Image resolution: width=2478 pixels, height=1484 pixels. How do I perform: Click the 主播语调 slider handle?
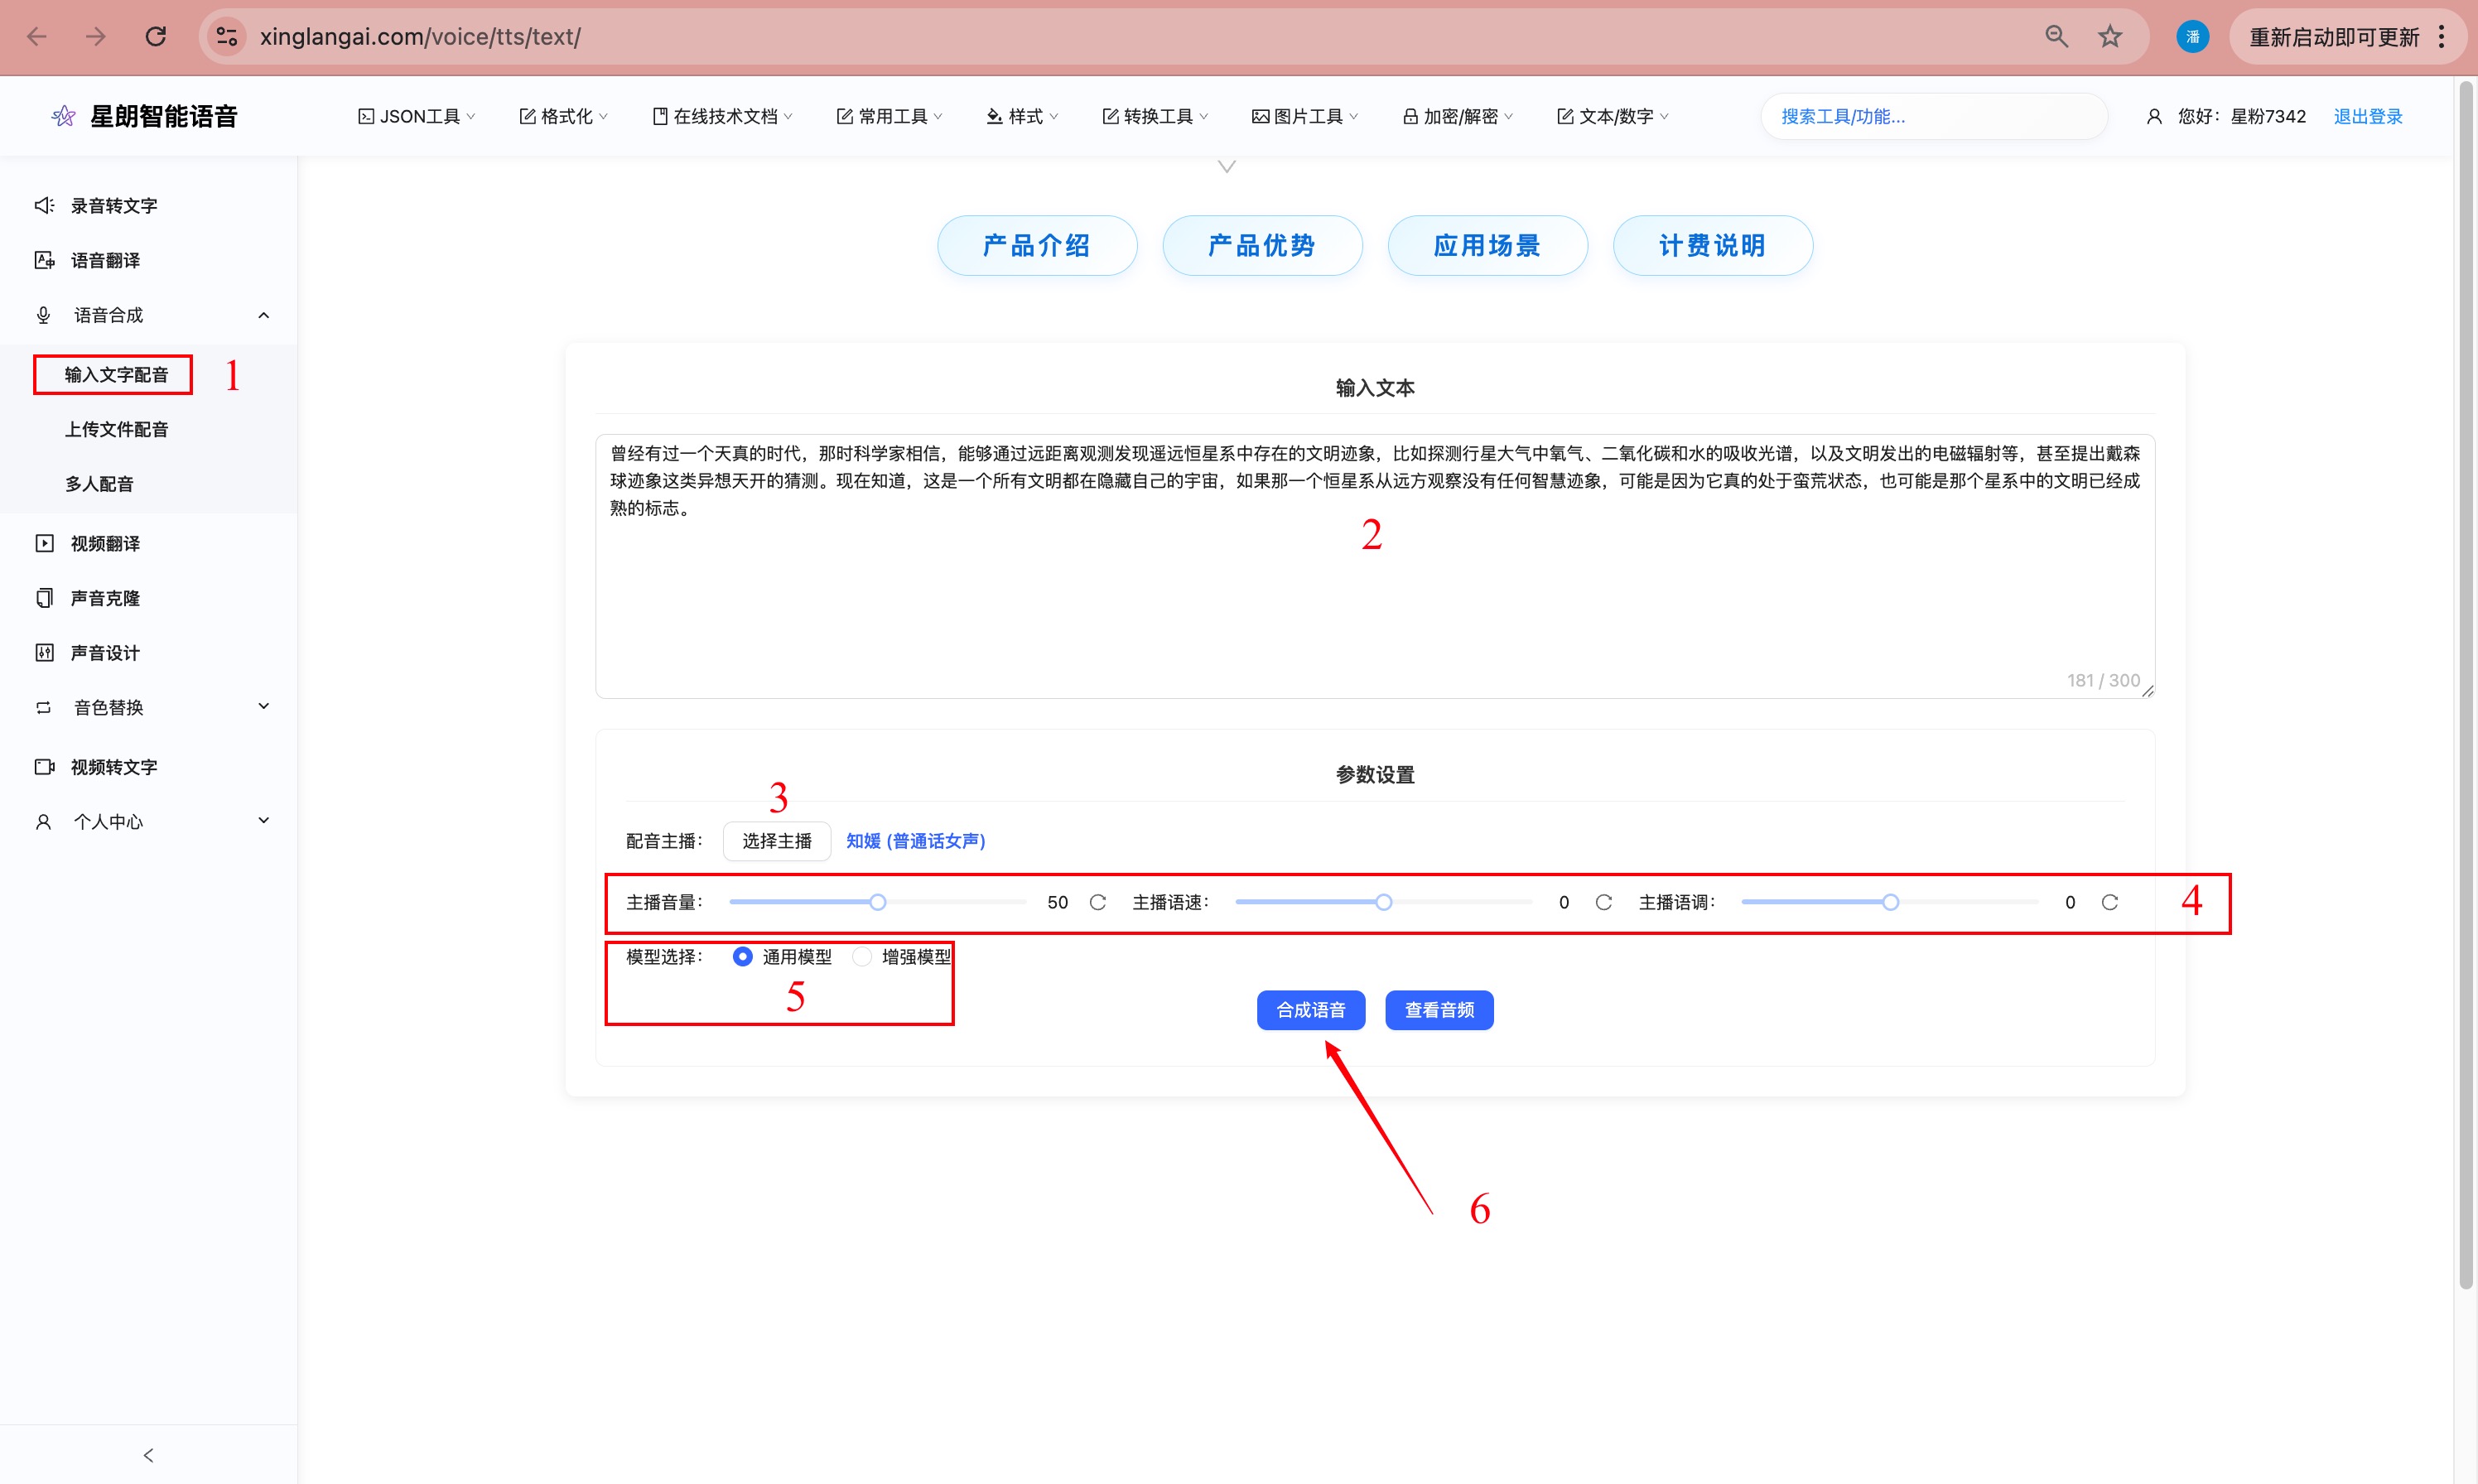pos(1890,902)
